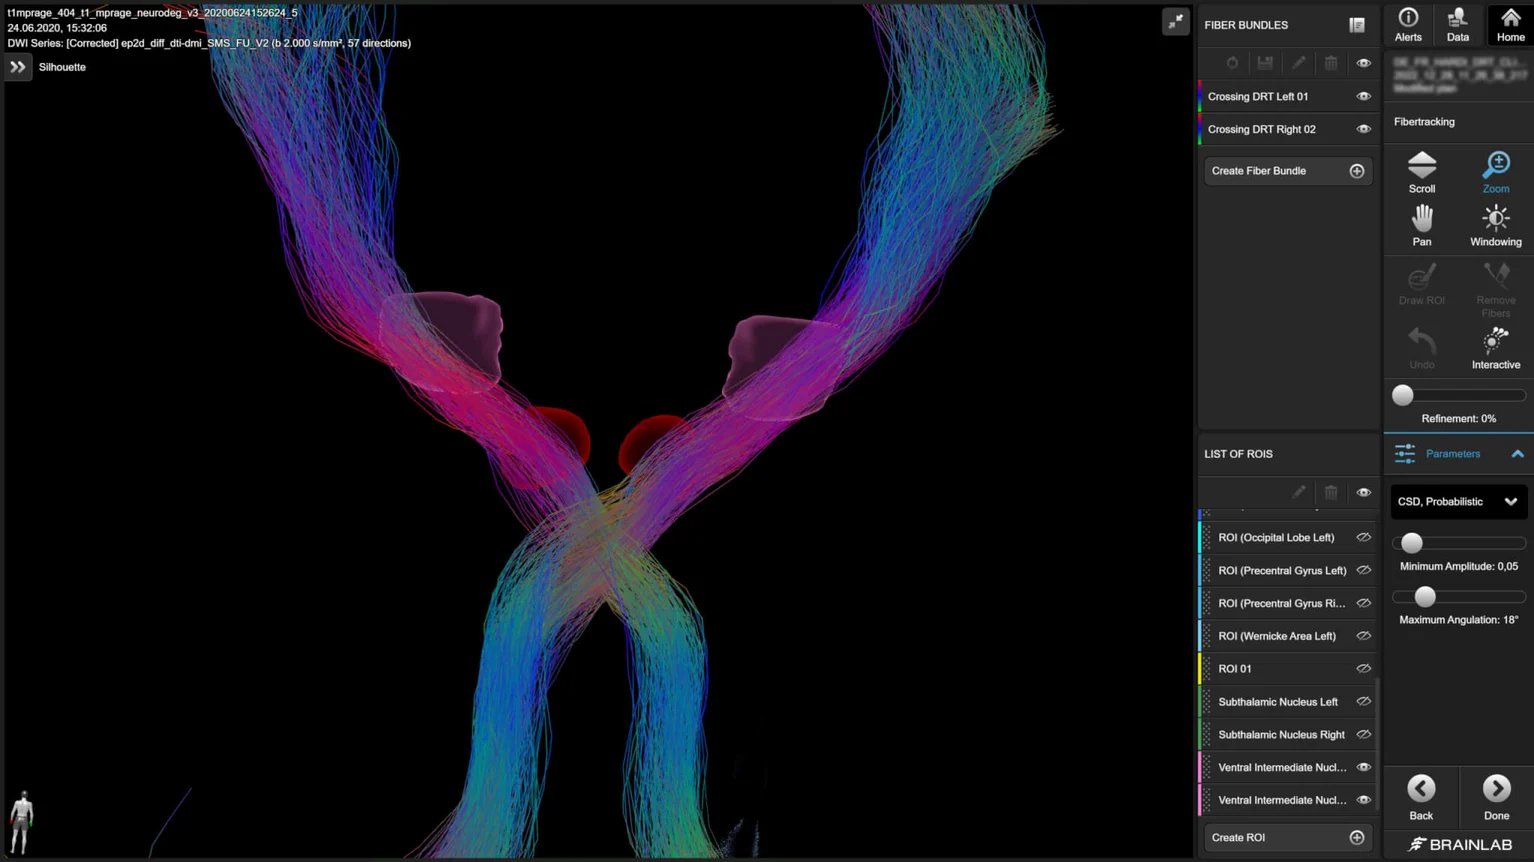Select the Draw ROI tool
The width and height of the screenshot is (1534, 862).
(x=1422, y=284)
